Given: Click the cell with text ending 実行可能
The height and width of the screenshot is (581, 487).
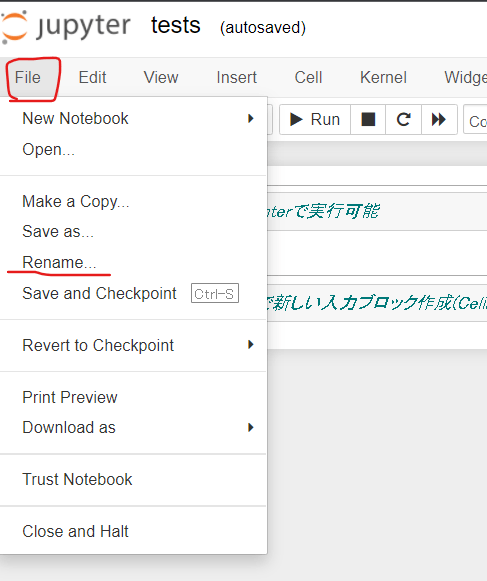Looking at the screenshot, I should pos(377,212).
